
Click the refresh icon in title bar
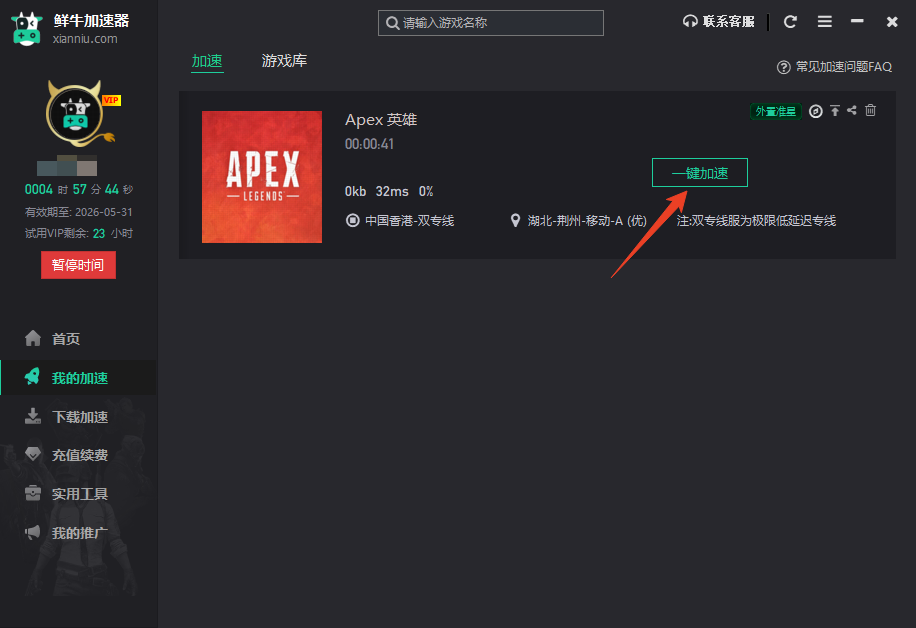tap(790, 22)
